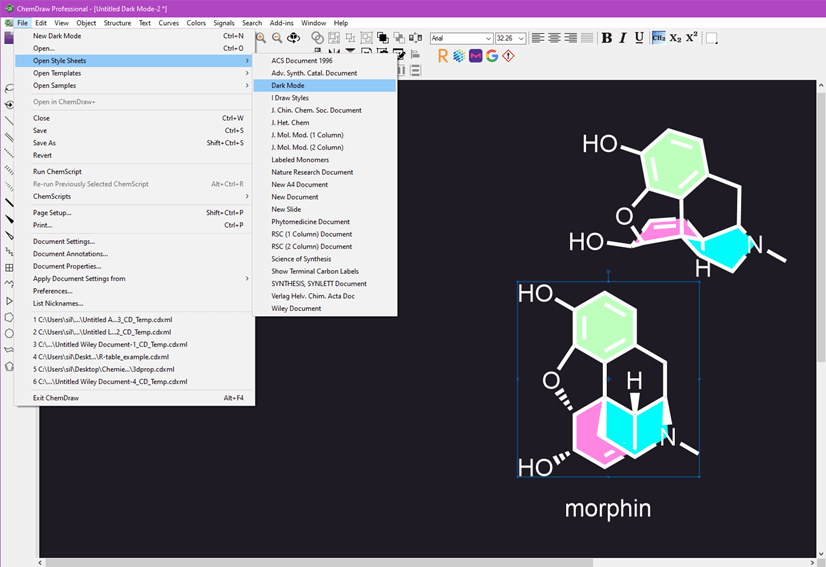Open the Reaxys orange R icon

tap(442, 56)
